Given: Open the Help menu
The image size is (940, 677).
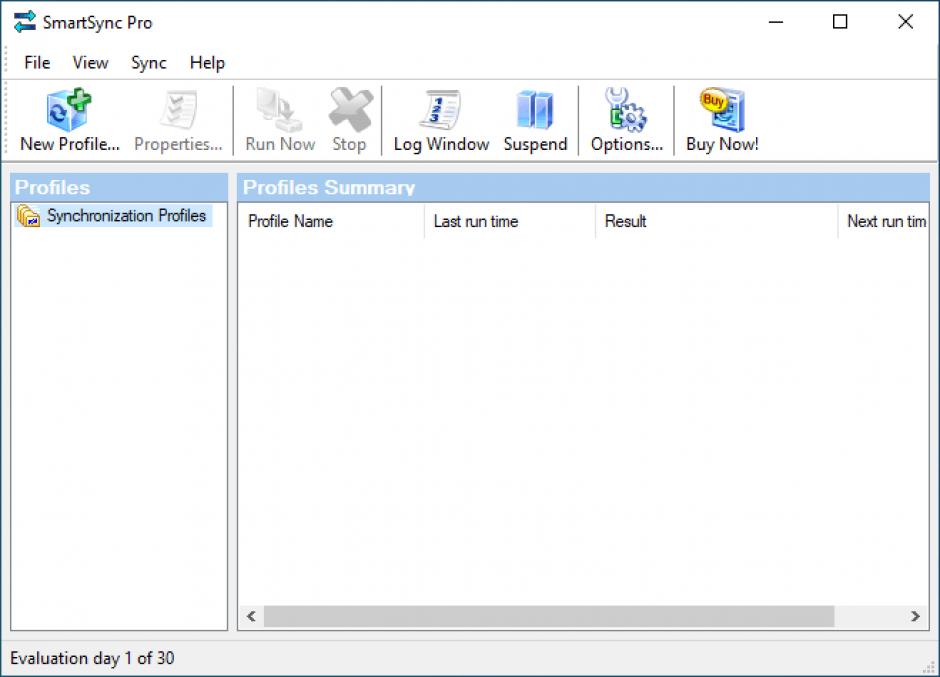Looking at the screenshot, I should click(207, 62).
